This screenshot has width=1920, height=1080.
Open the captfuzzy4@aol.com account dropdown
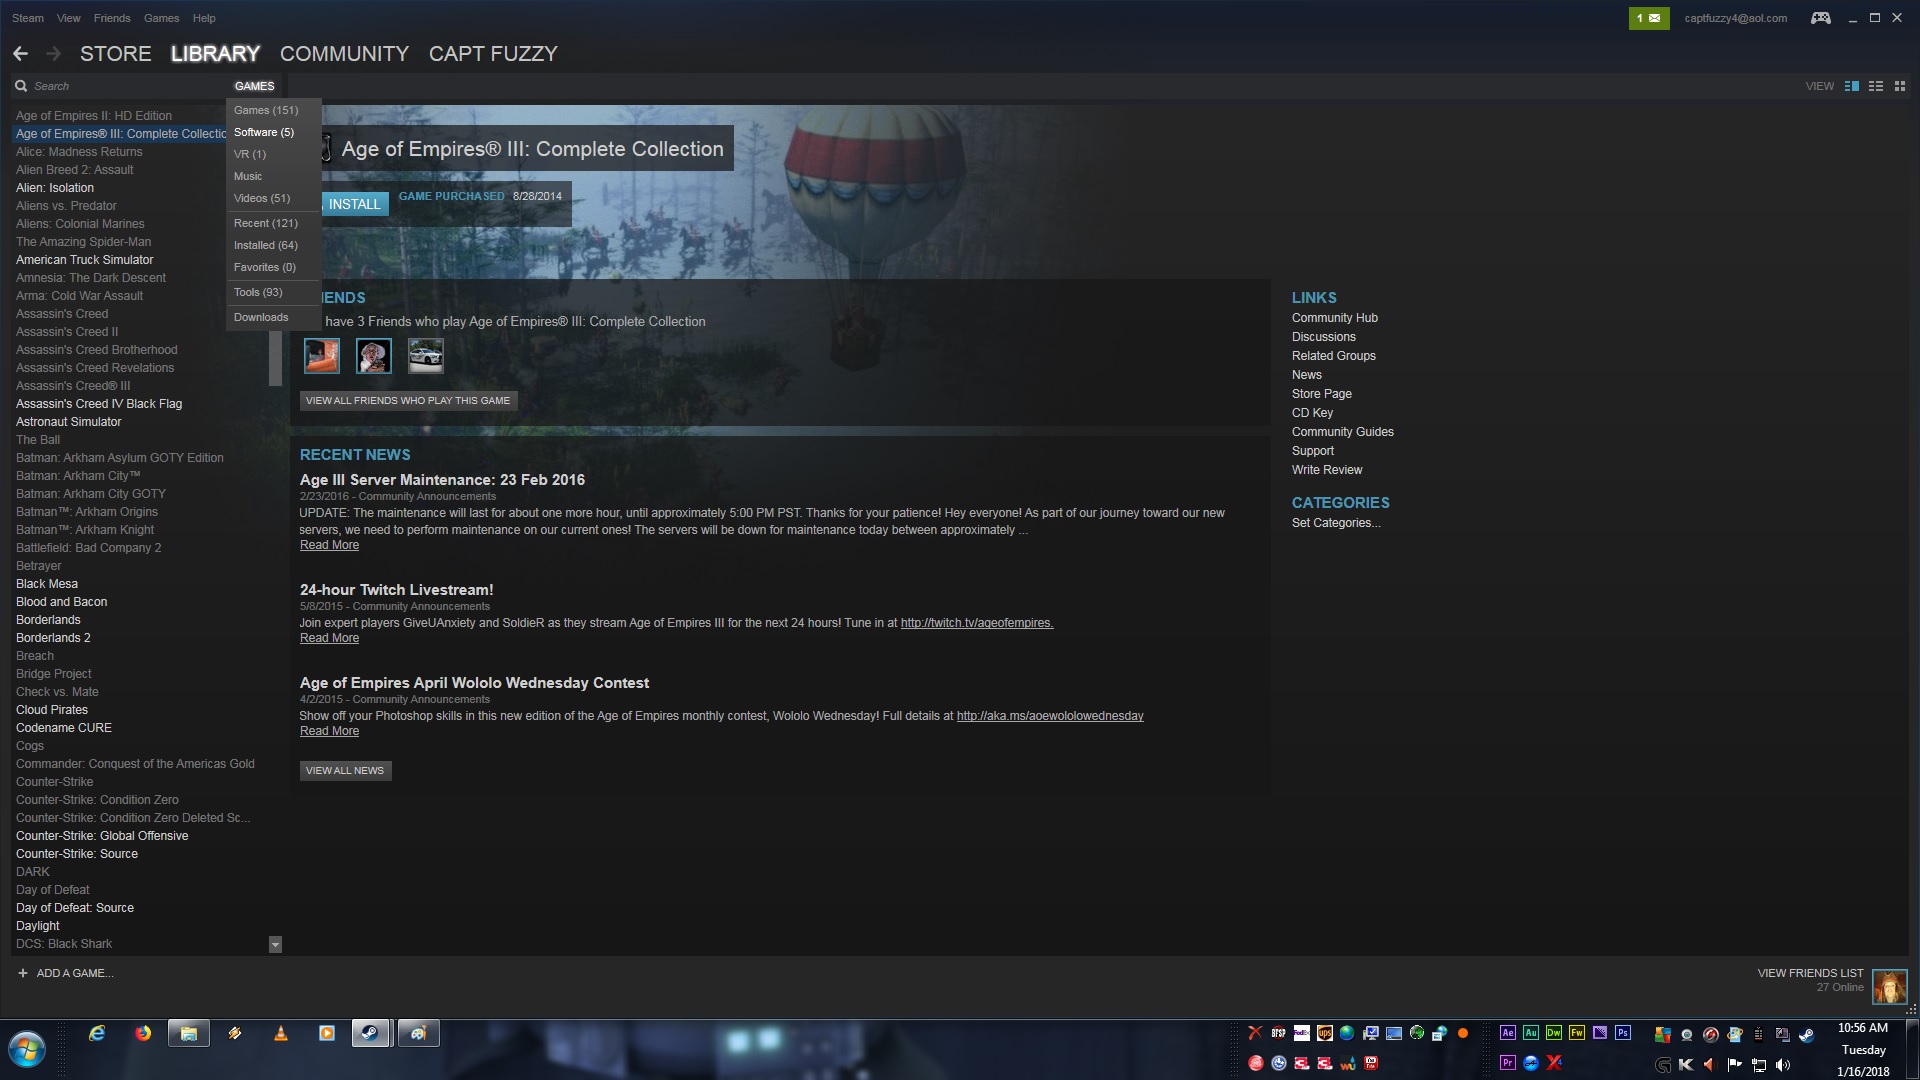coord(1735,18)
